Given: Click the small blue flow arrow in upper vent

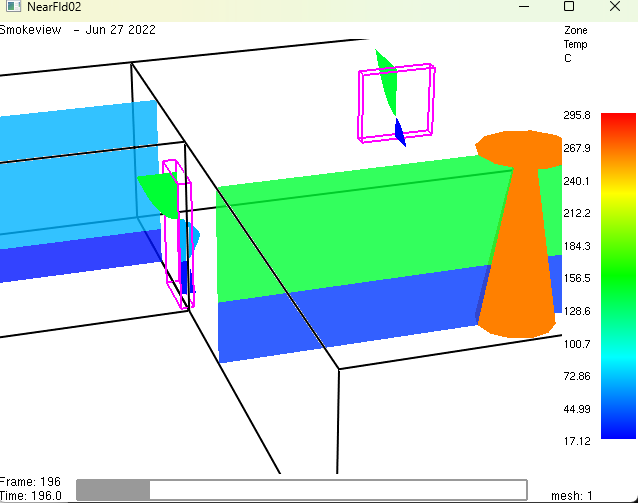Looking at the screenshot, I should (399, 131).
